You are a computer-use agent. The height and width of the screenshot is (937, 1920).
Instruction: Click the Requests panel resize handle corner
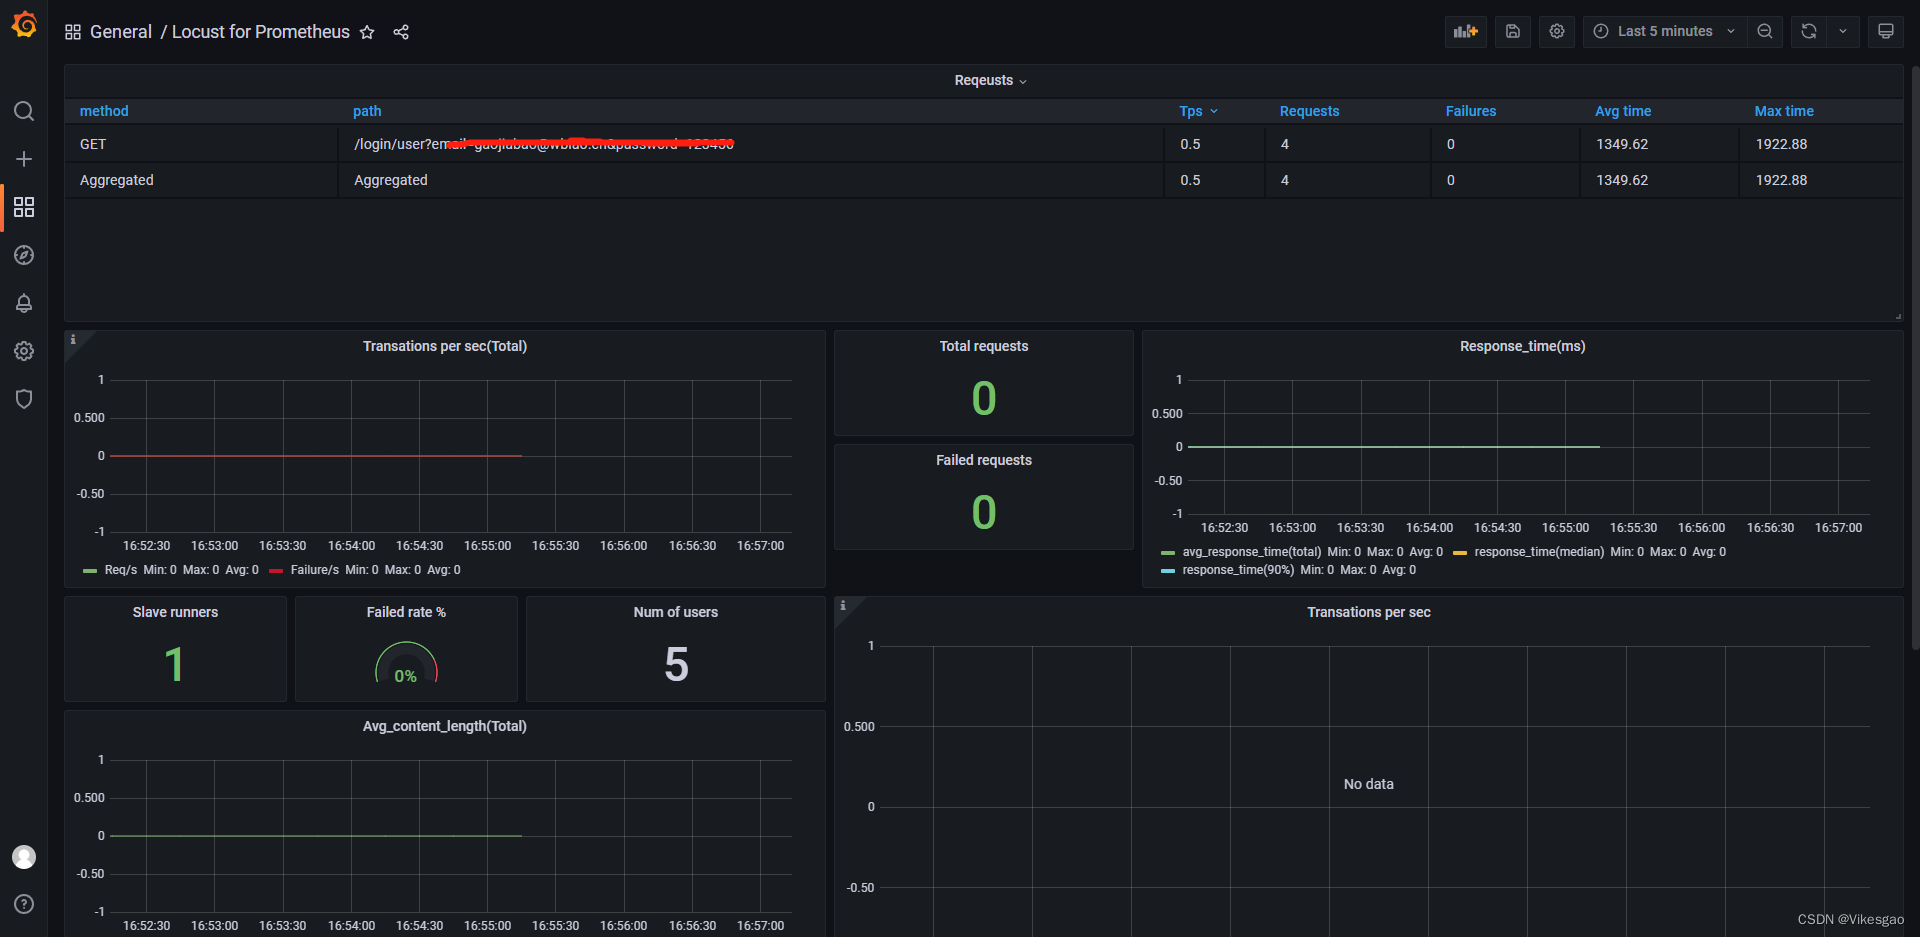(x=1898, y=316)
